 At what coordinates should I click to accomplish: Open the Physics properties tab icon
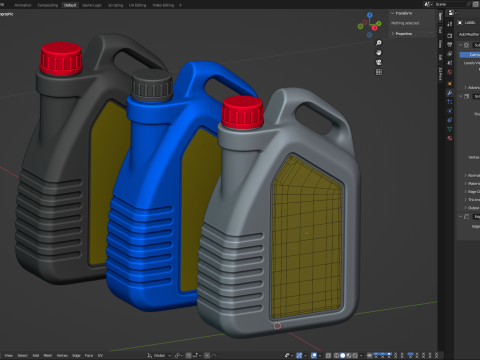pyautogui.click(x=450, y=111)
